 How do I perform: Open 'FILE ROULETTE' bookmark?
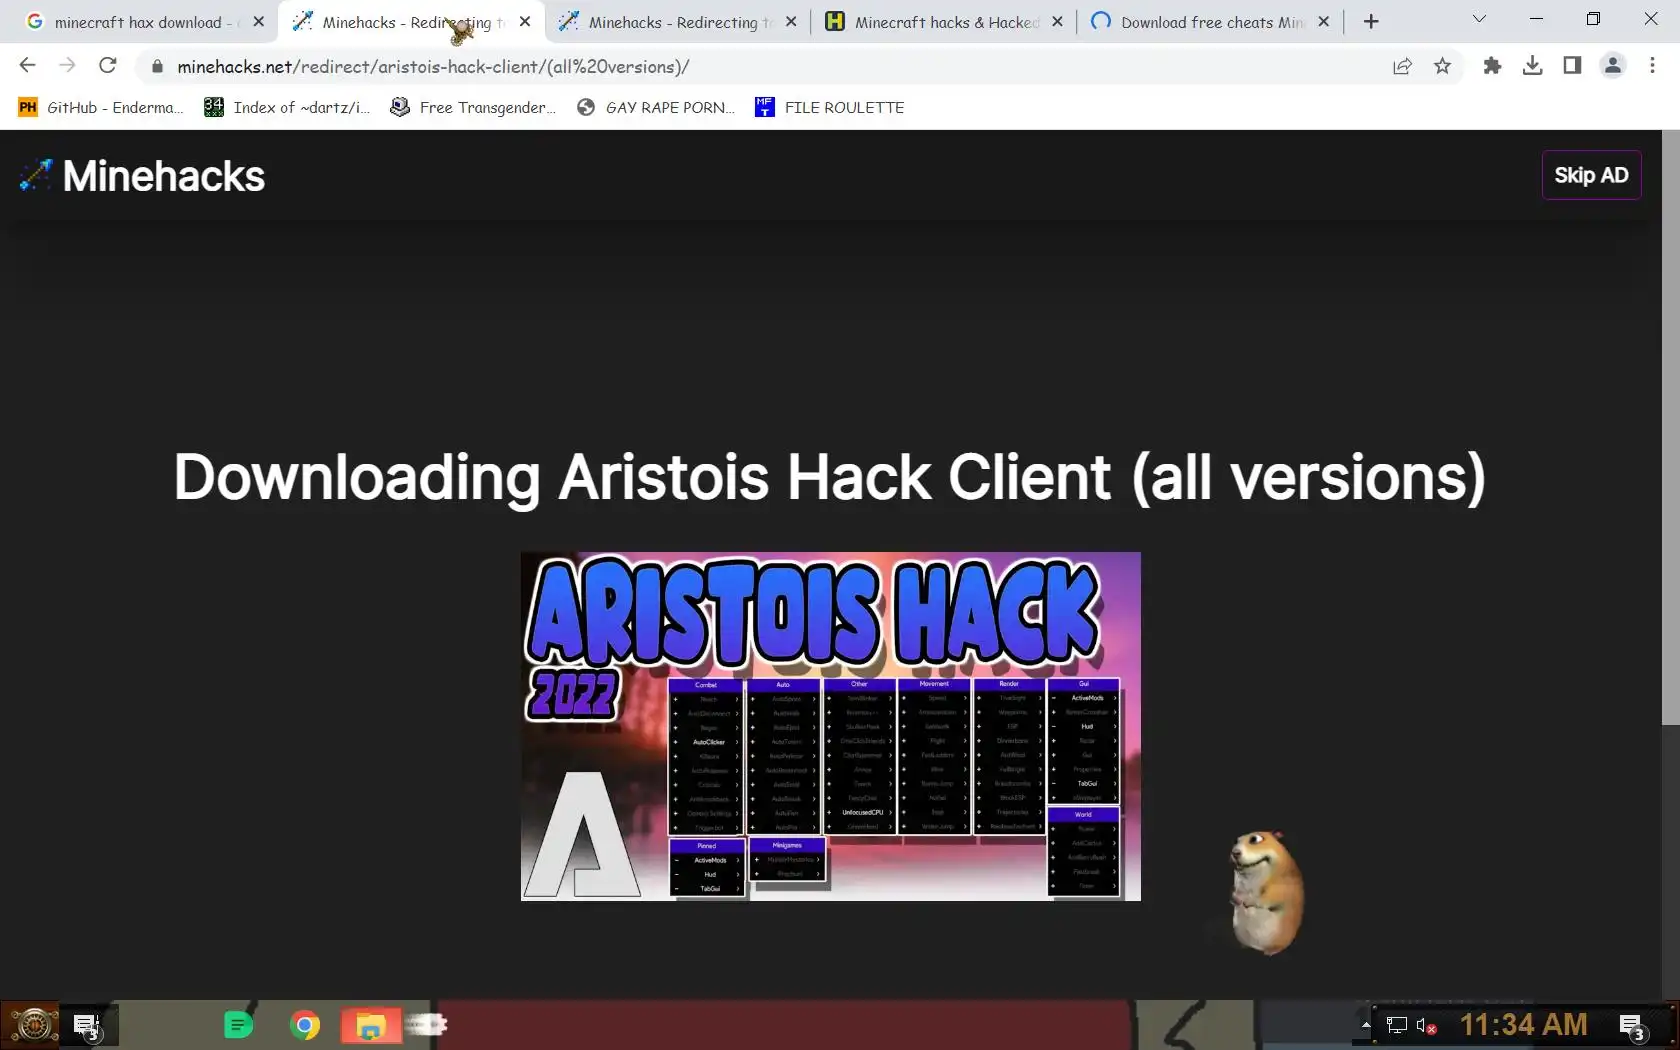(x=830, y=107)
